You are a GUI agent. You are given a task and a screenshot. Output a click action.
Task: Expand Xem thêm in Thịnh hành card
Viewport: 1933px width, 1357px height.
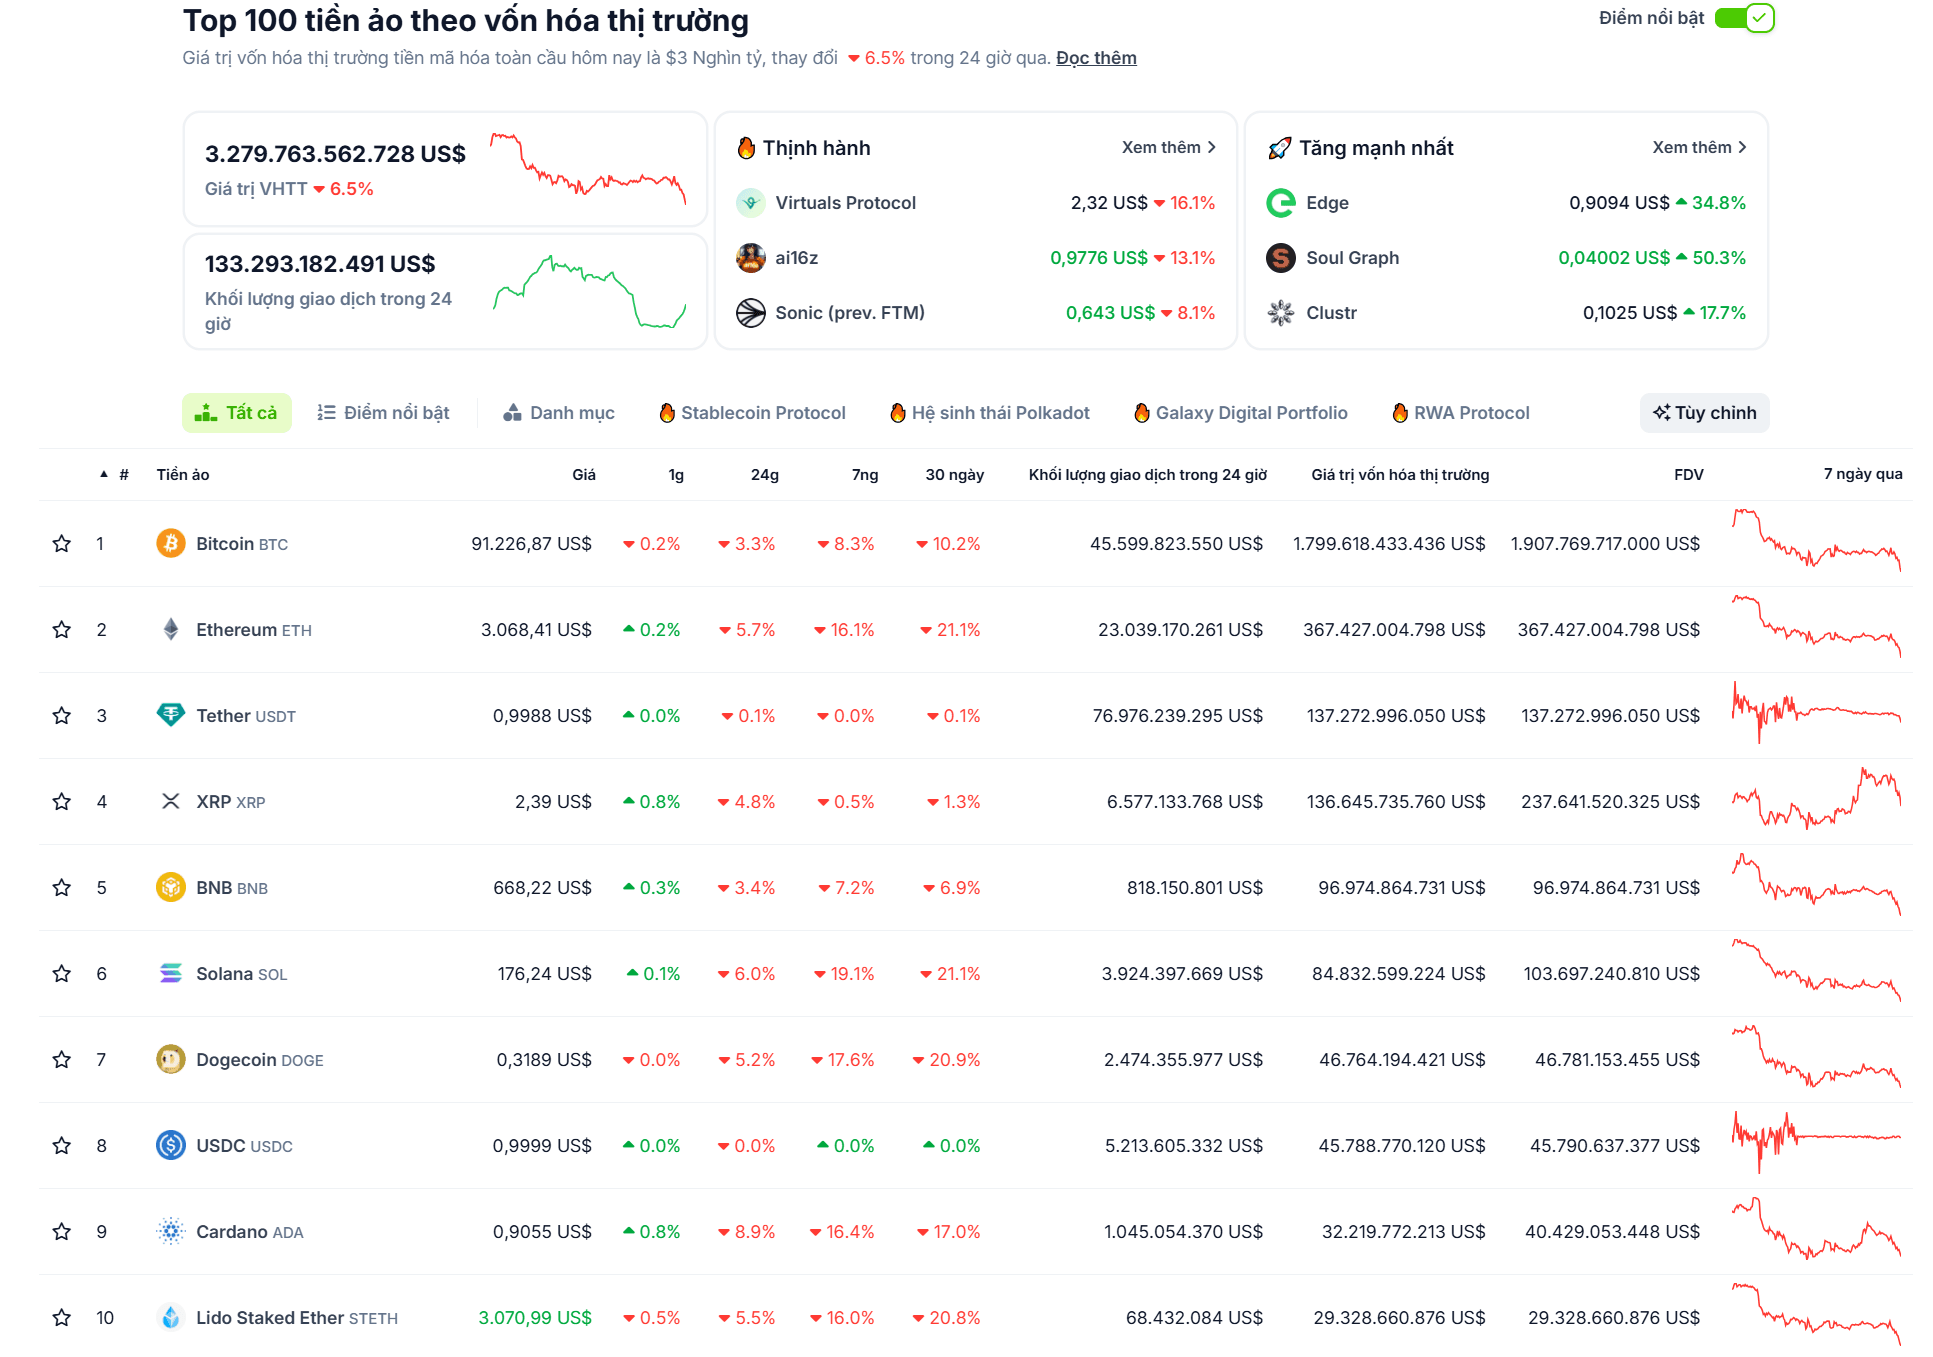tap(1169, 147)
